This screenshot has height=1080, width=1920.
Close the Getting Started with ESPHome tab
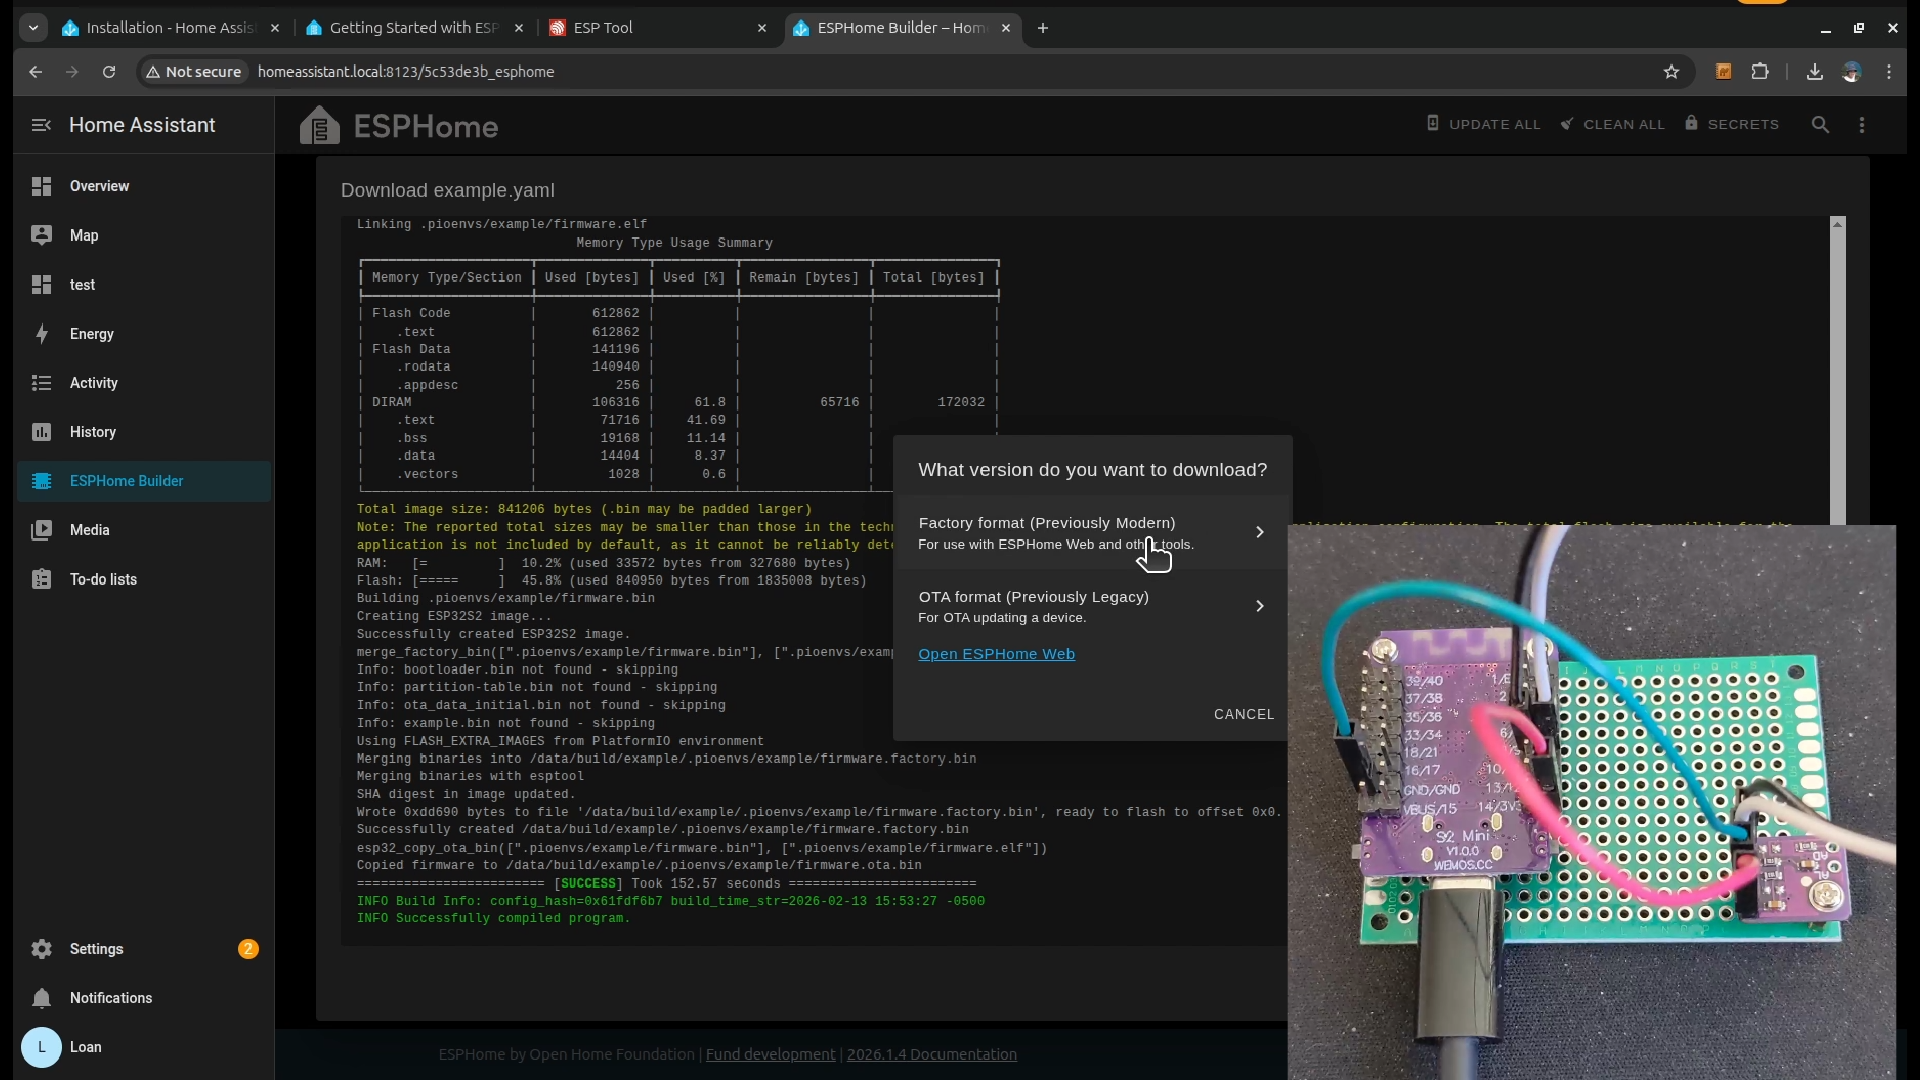pos(519,28)
